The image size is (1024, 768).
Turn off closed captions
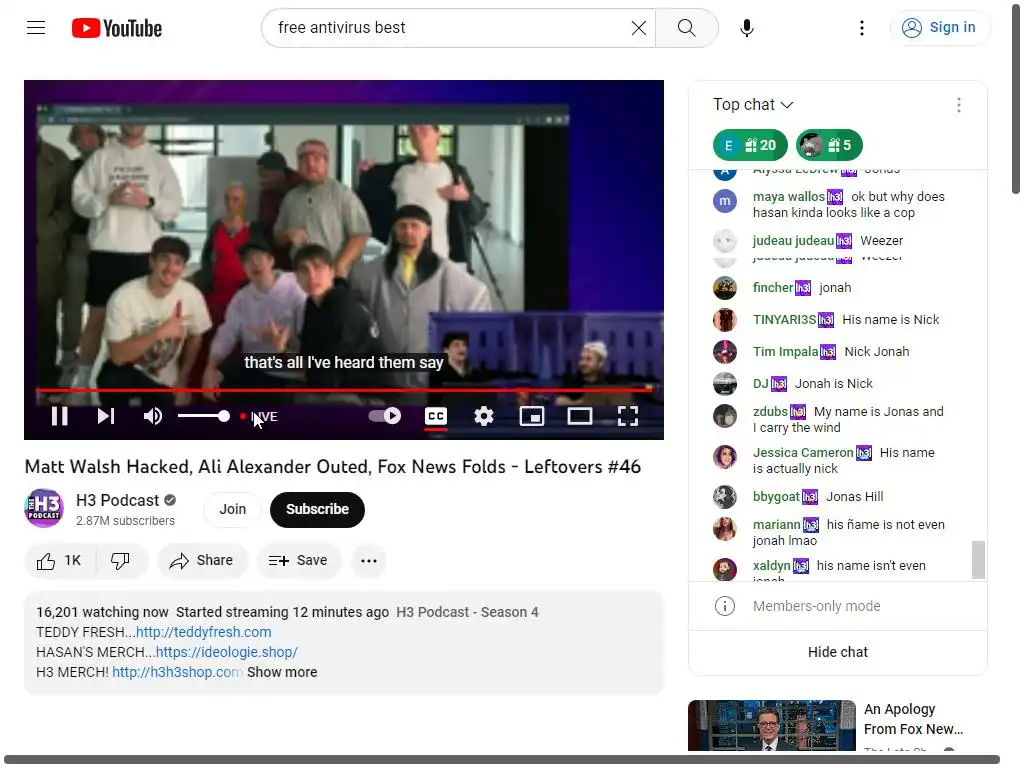coord(436,416)
